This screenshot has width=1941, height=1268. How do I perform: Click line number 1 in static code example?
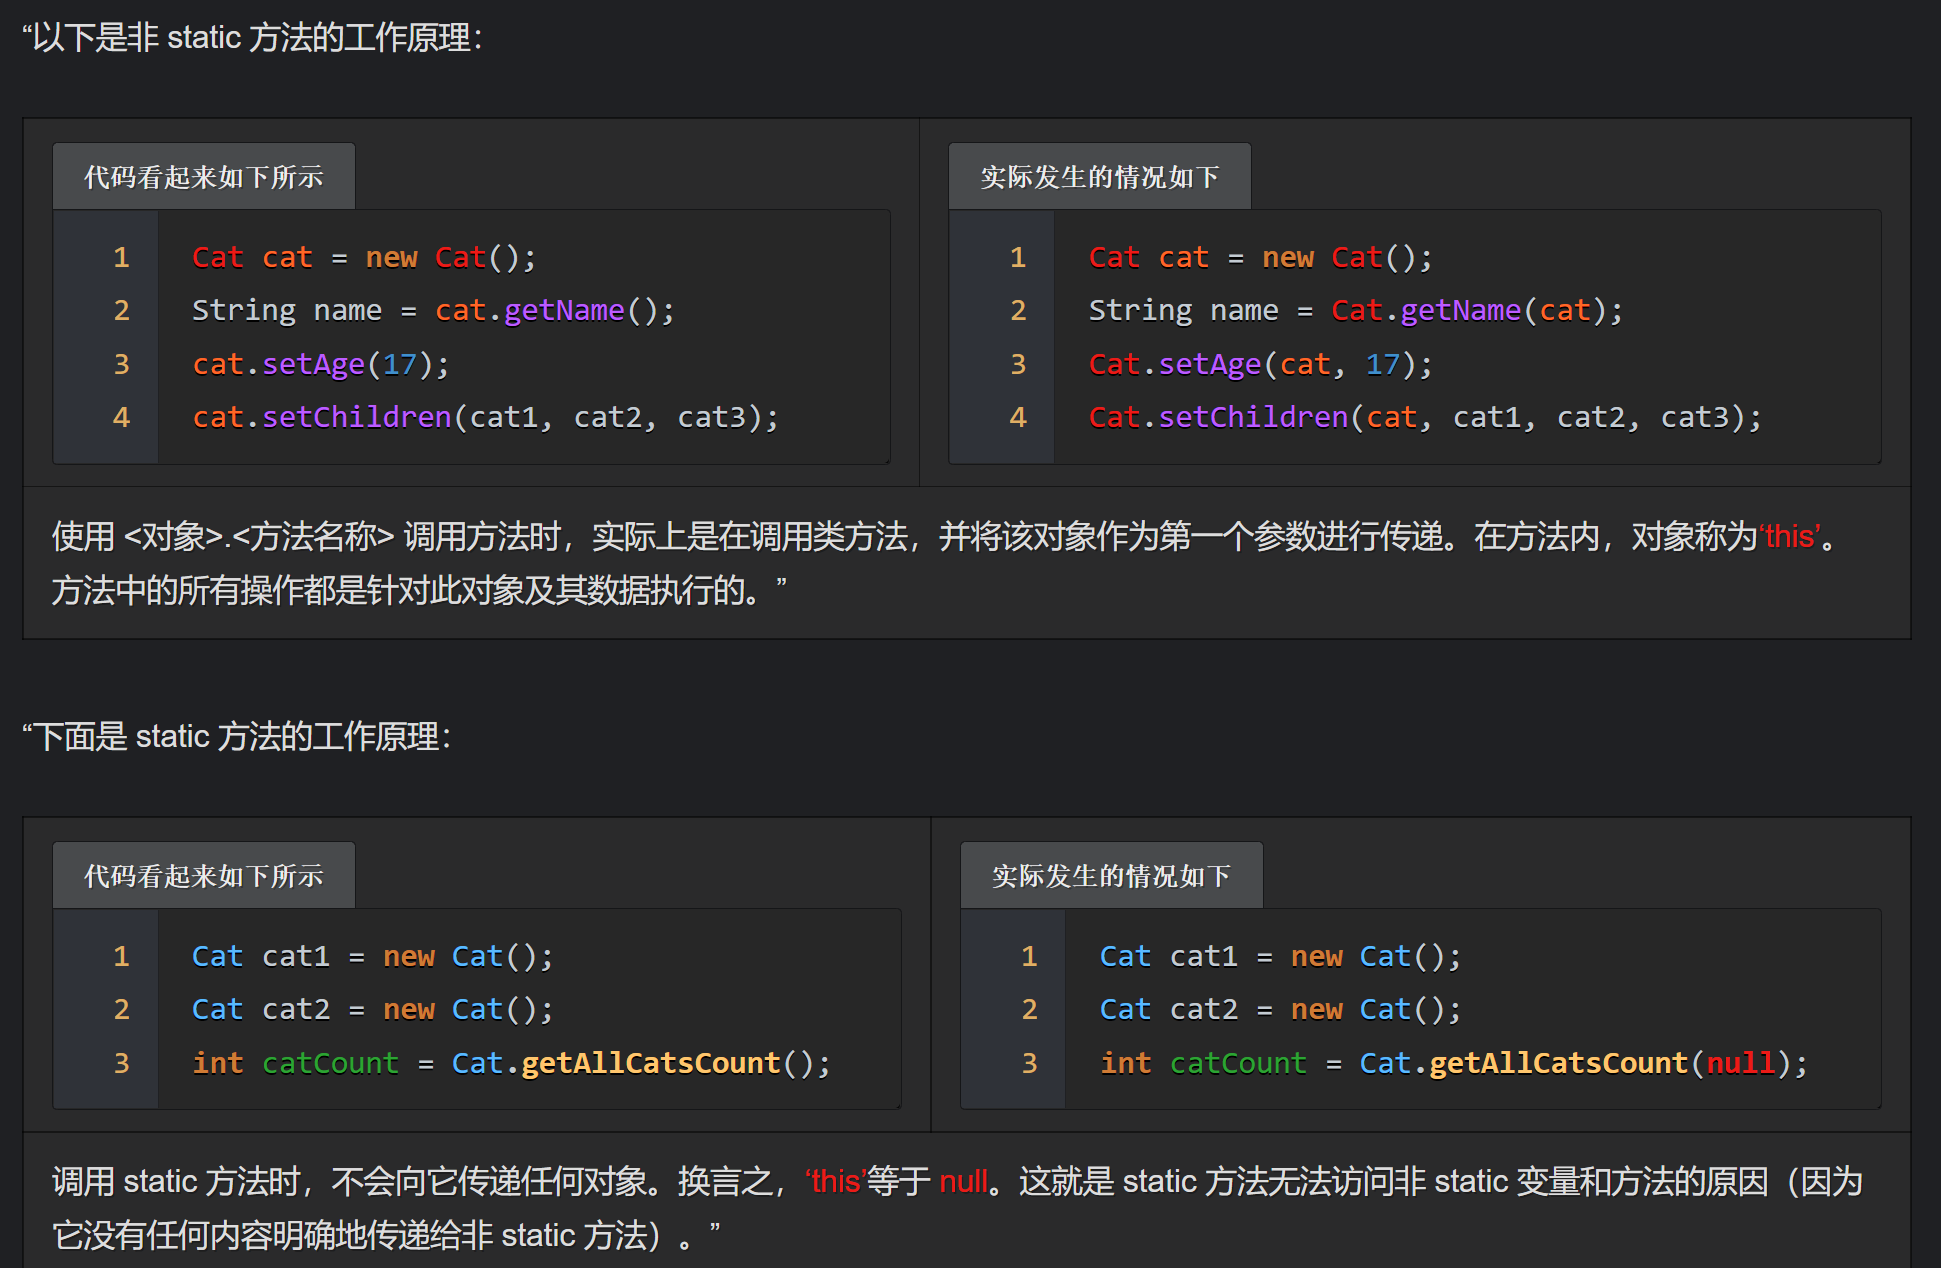[x=121, y=956]
